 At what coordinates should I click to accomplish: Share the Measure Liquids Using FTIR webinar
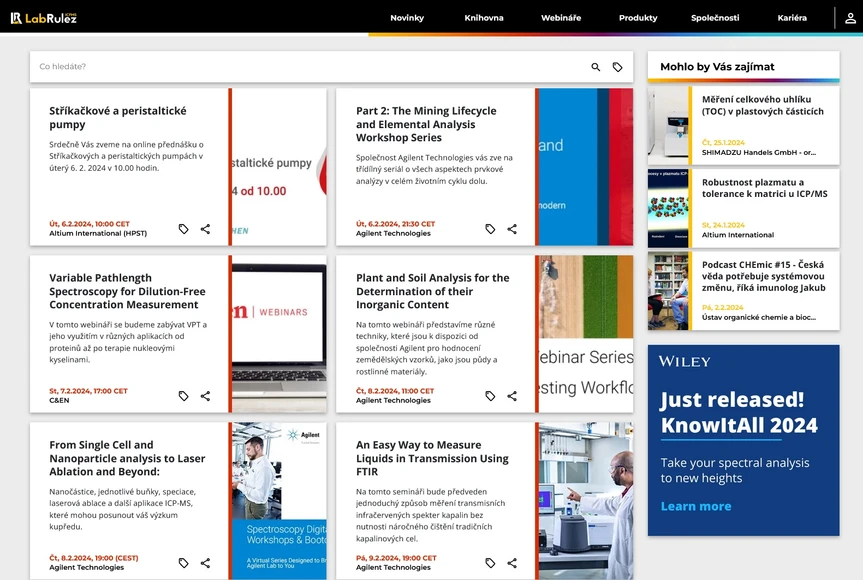point(512,563)
